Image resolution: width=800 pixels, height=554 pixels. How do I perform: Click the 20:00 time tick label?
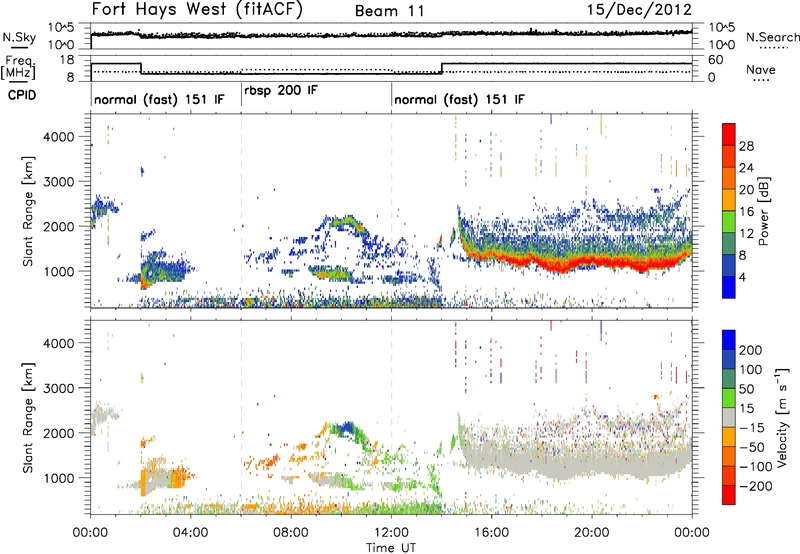point(592,533)
